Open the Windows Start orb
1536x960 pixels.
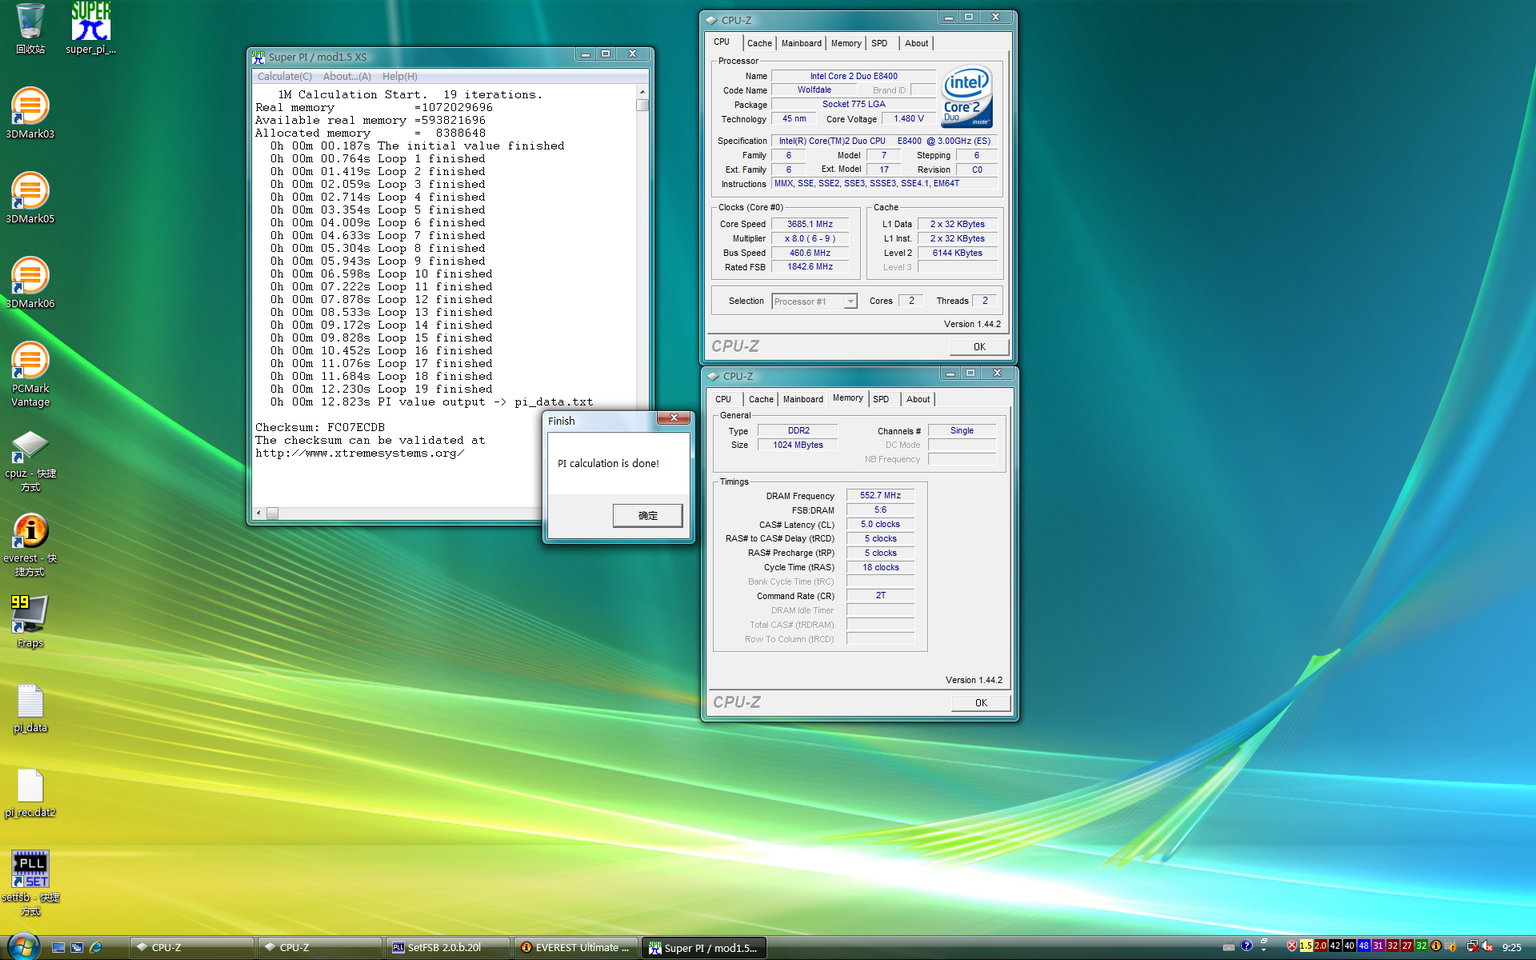(x=23, y=946)
